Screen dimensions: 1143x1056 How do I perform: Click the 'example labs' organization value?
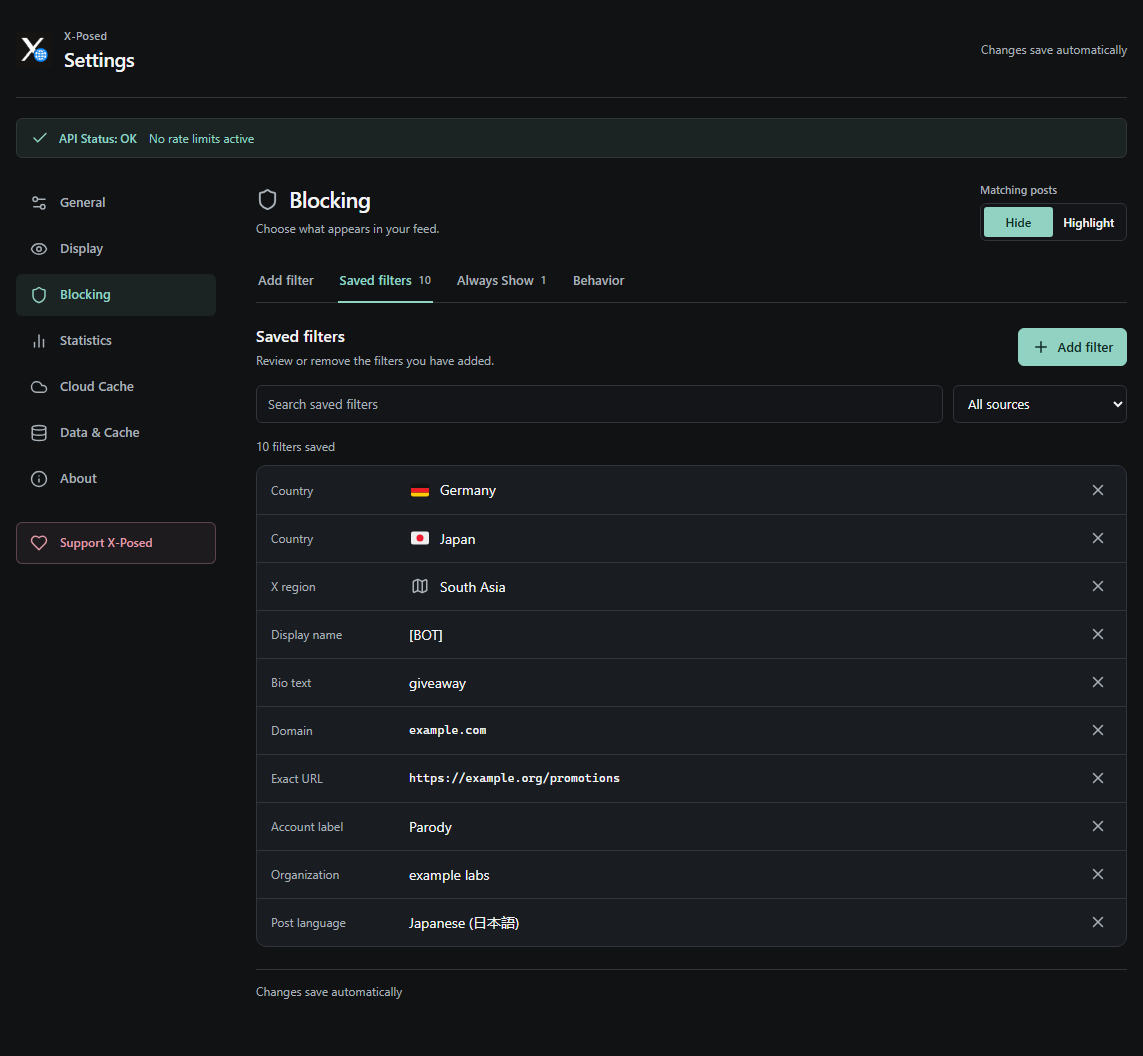click(449, 875)
